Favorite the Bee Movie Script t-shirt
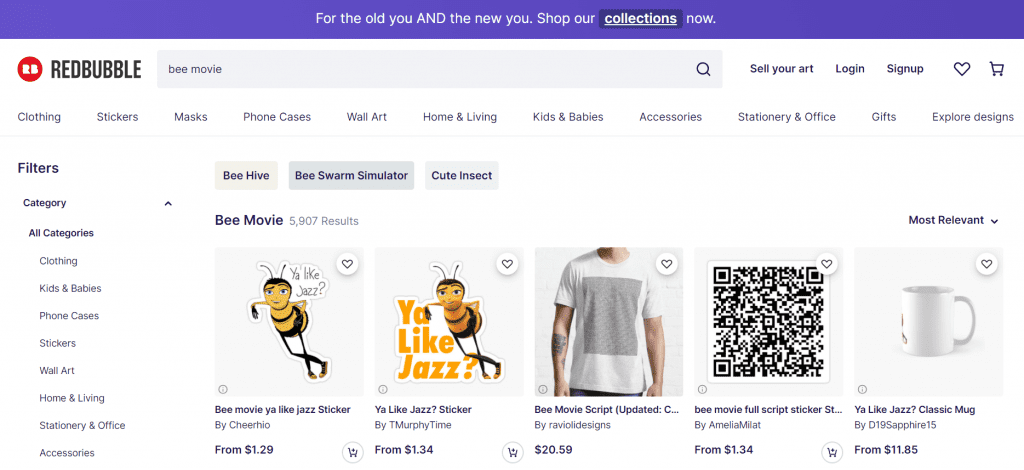The width and height of the screenshot is (1024, 470). pyautogui.click(x=667, y=264)
